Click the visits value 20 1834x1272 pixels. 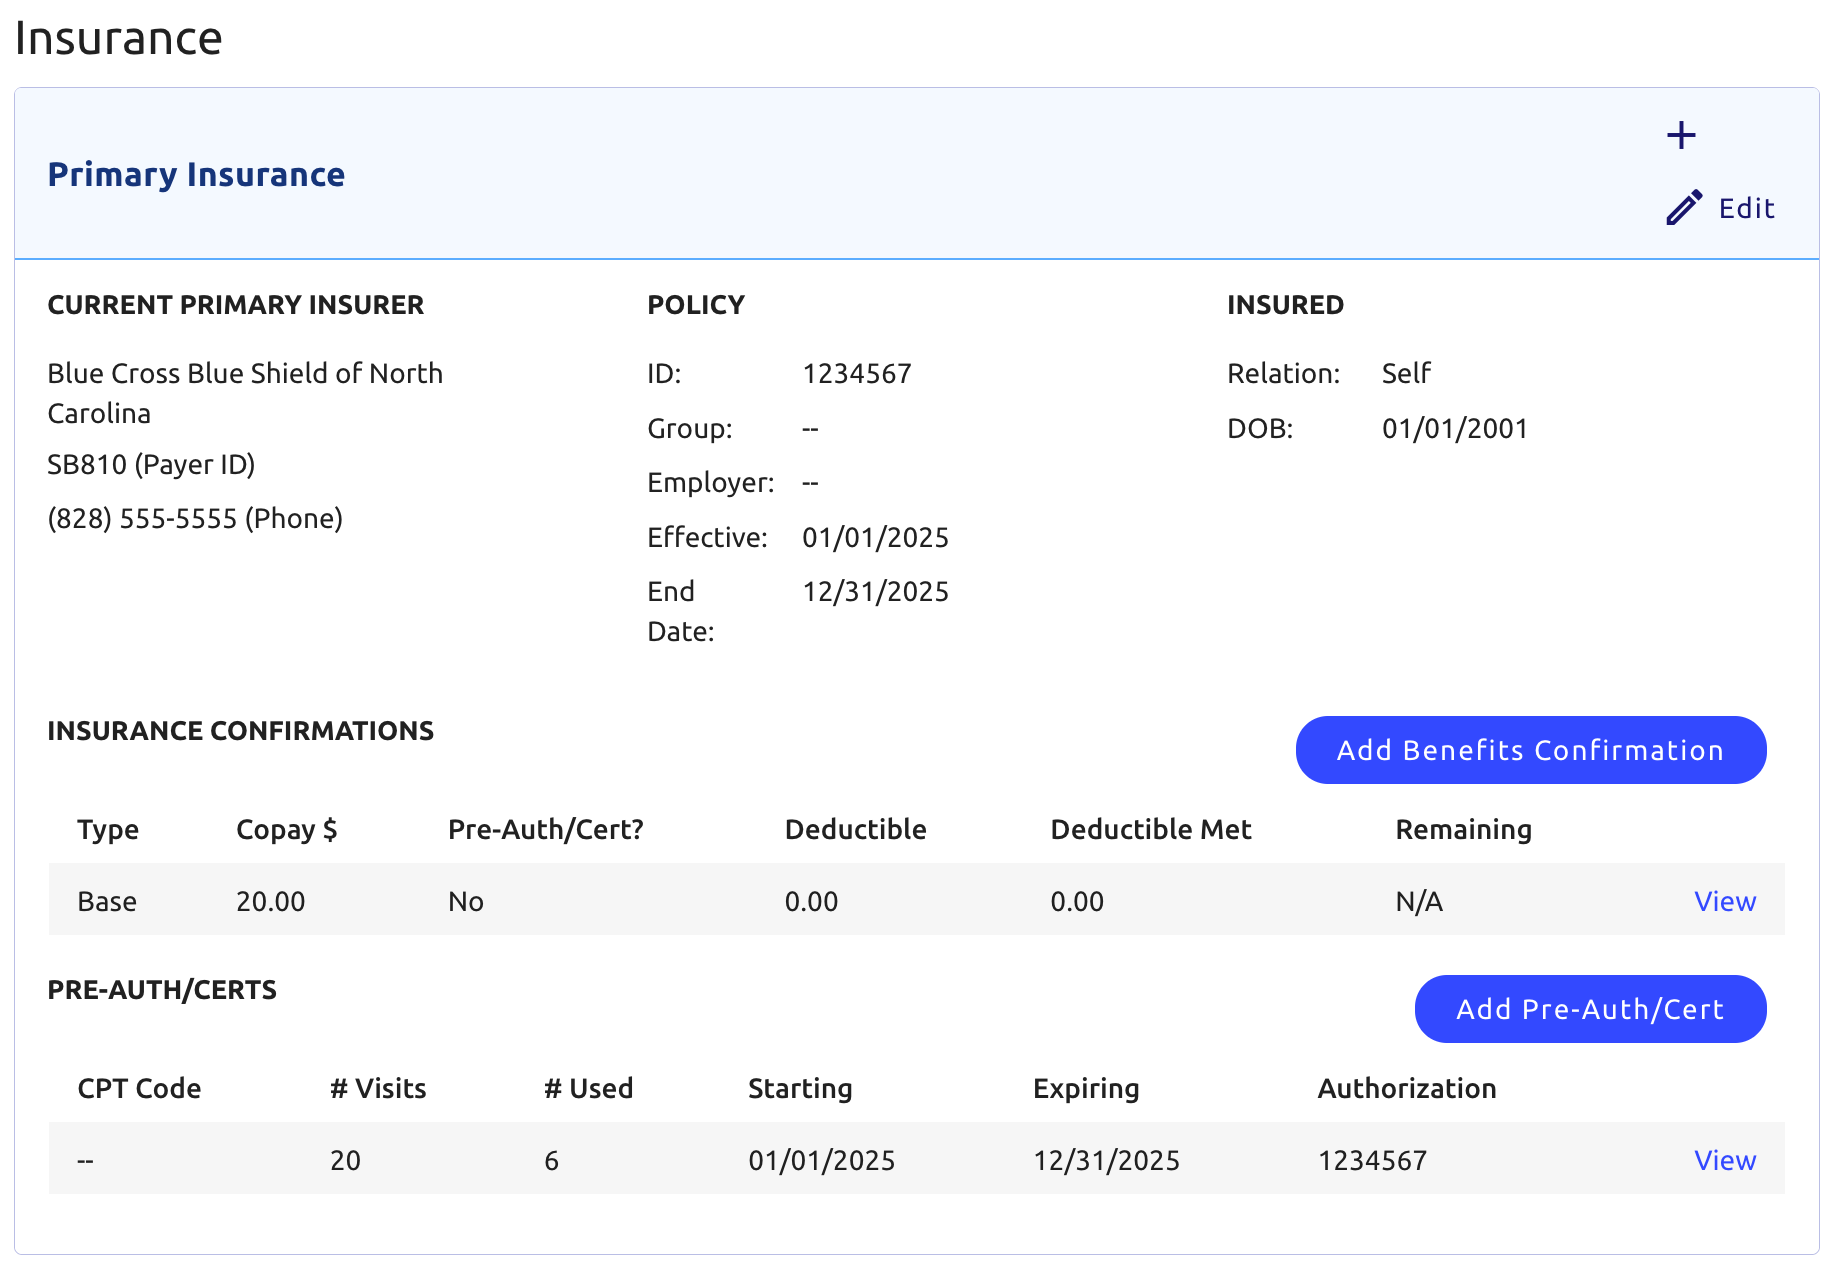tap(345, 1161)
